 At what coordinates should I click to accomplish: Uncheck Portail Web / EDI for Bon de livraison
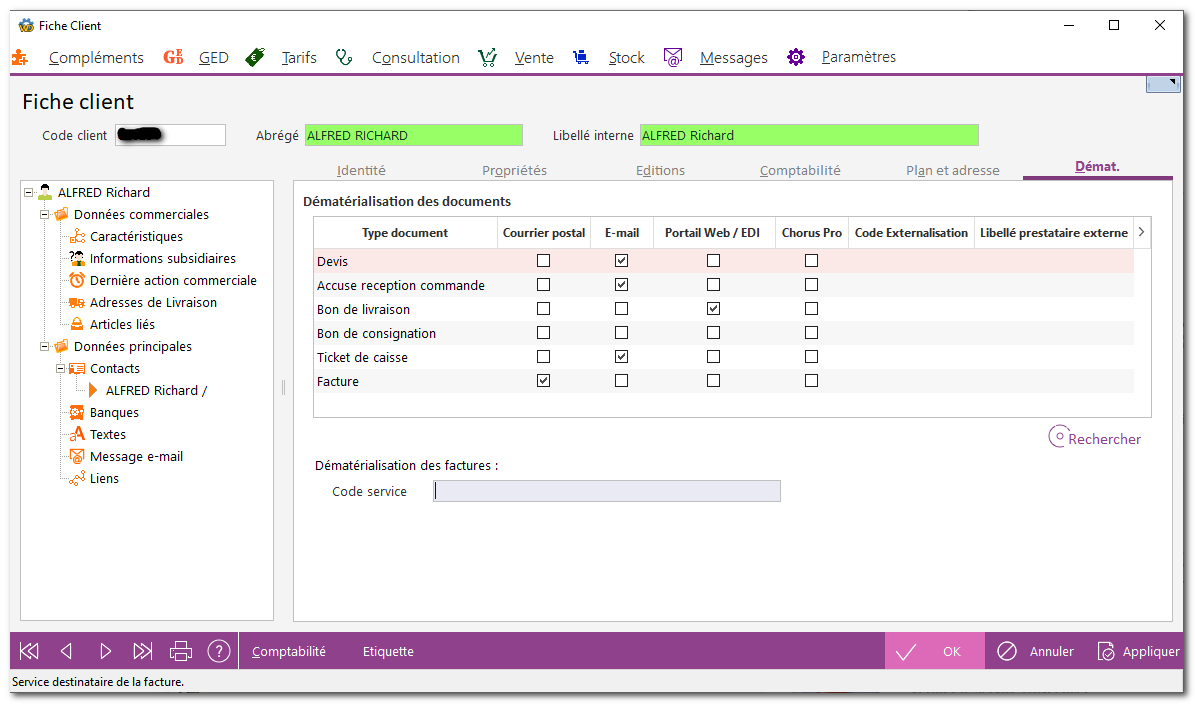click(713, 309)
